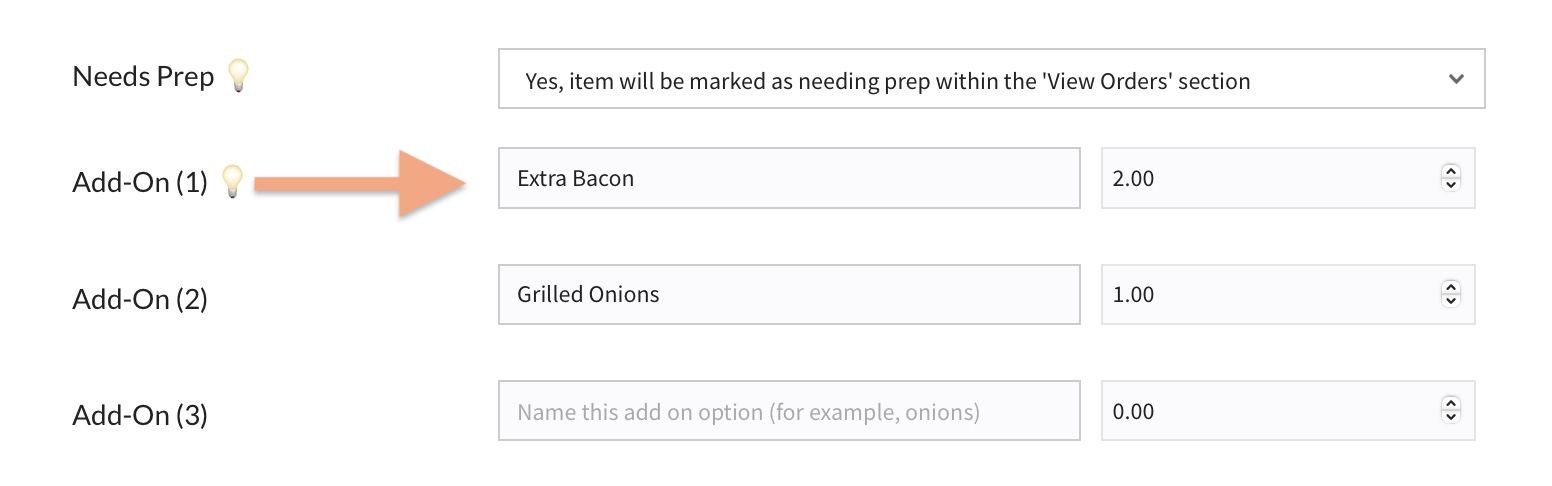Raise Add-On (3) price with up stepper
Screen dimensions: 1552x486
(x=1450, y=404)
